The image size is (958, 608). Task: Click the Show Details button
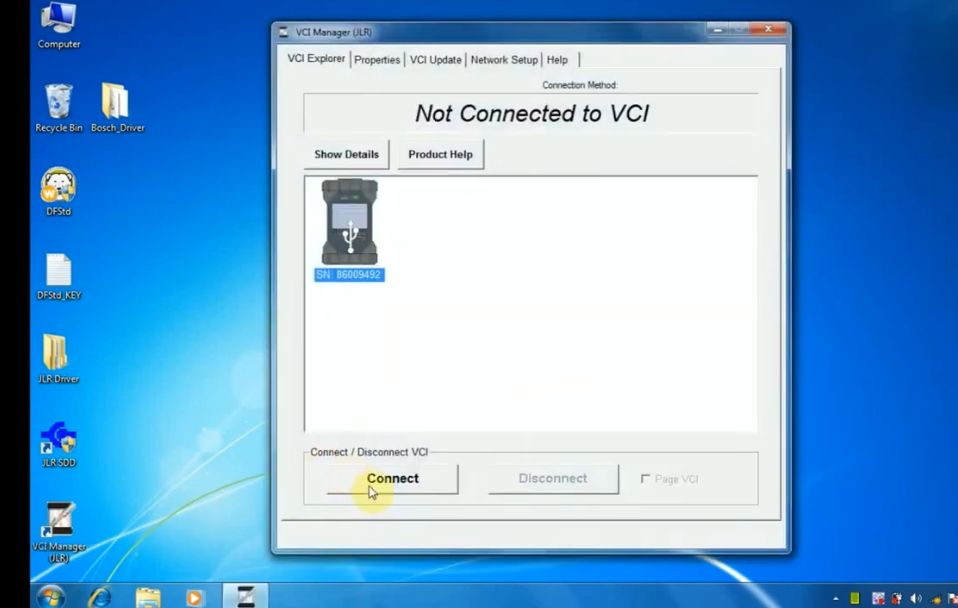pos(346,155)
